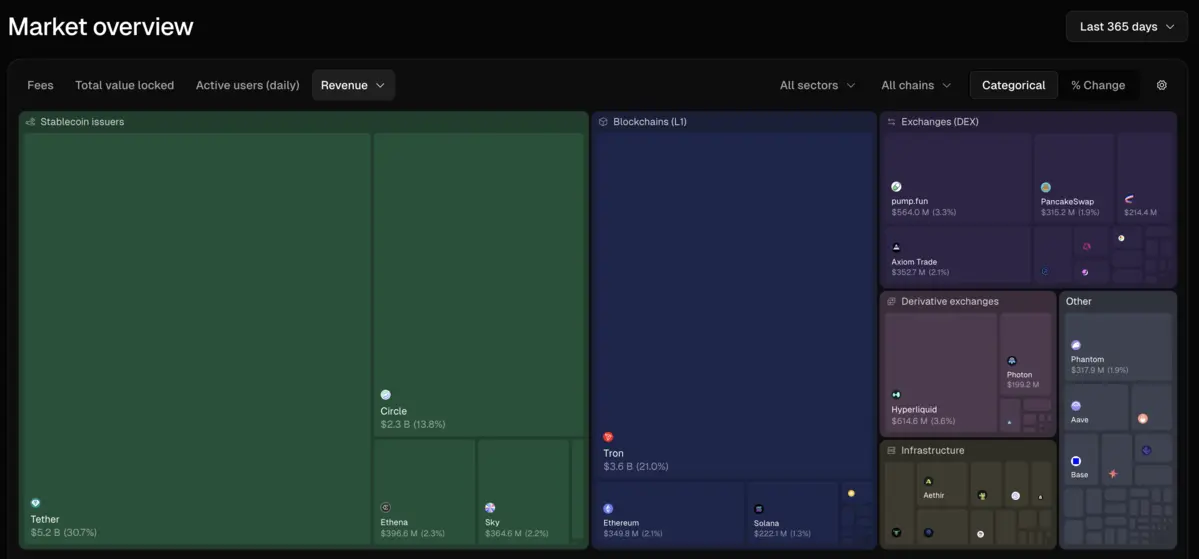The image size is (1199, 559).
Task: Click the pump.fun logo icon
Action: [896, 187]
